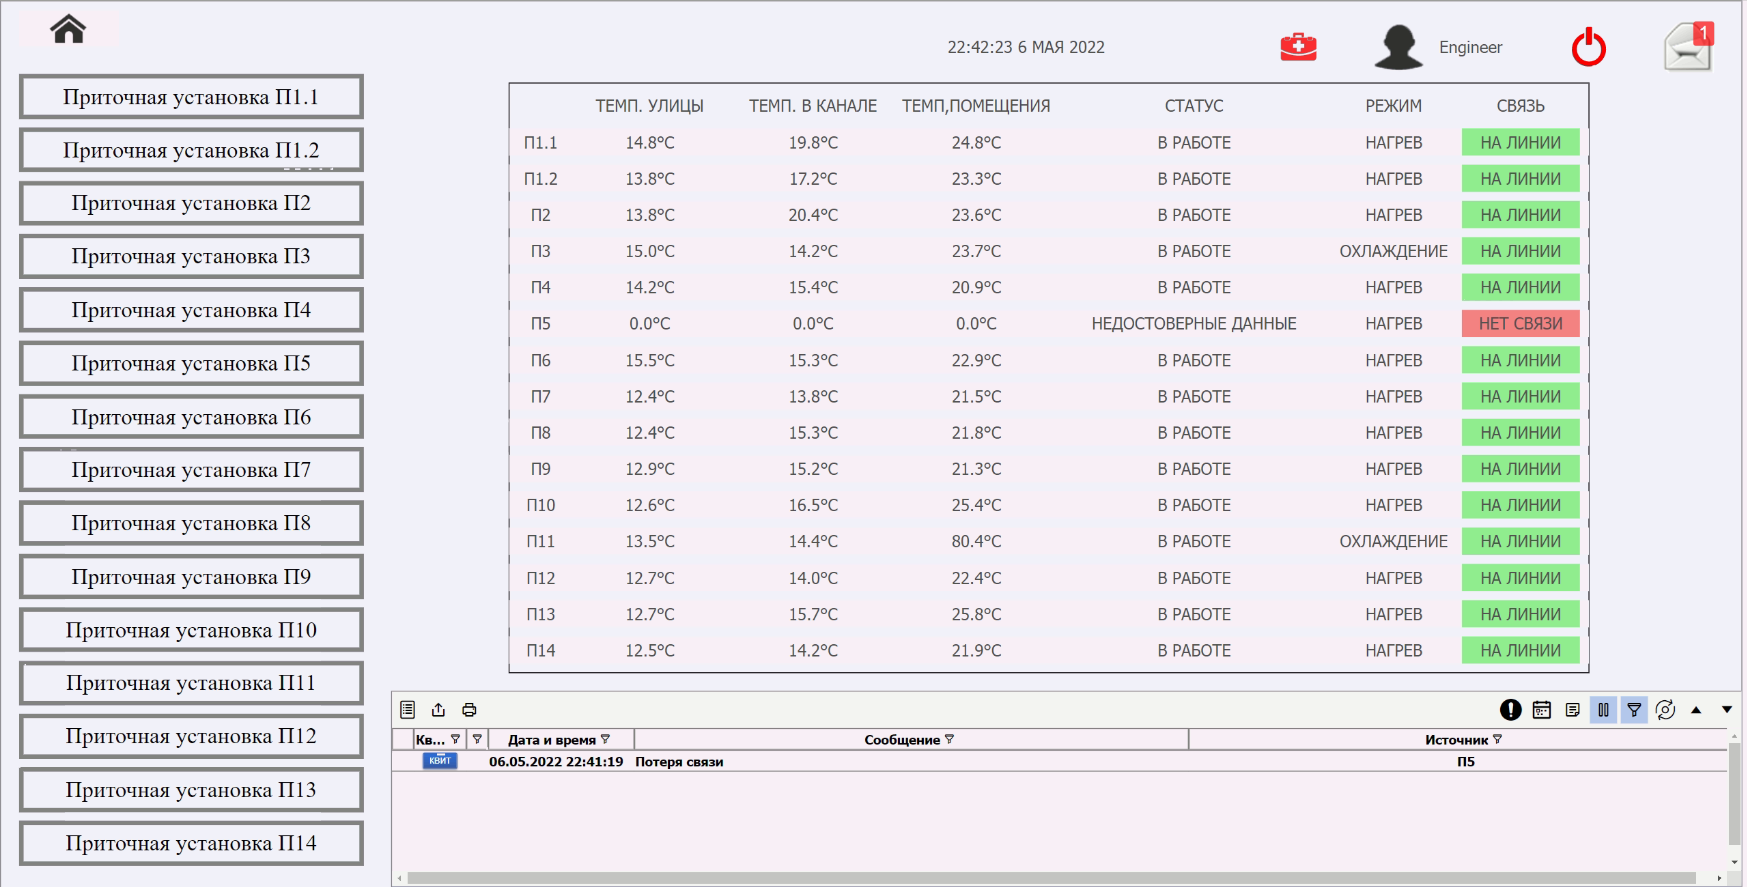Open the red first-aid kit icon
Viewport: 1747px width, 887px height.
pos(1298,47)
